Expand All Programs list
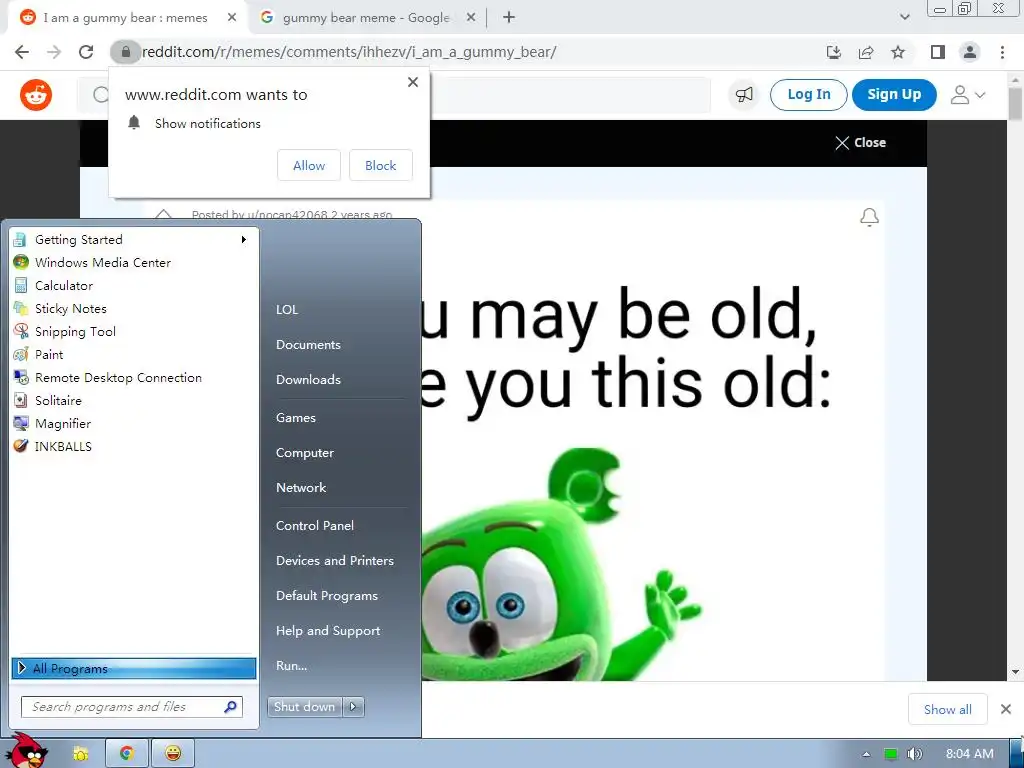Viewport: 1024px width, 768px height. pos(134,668)
